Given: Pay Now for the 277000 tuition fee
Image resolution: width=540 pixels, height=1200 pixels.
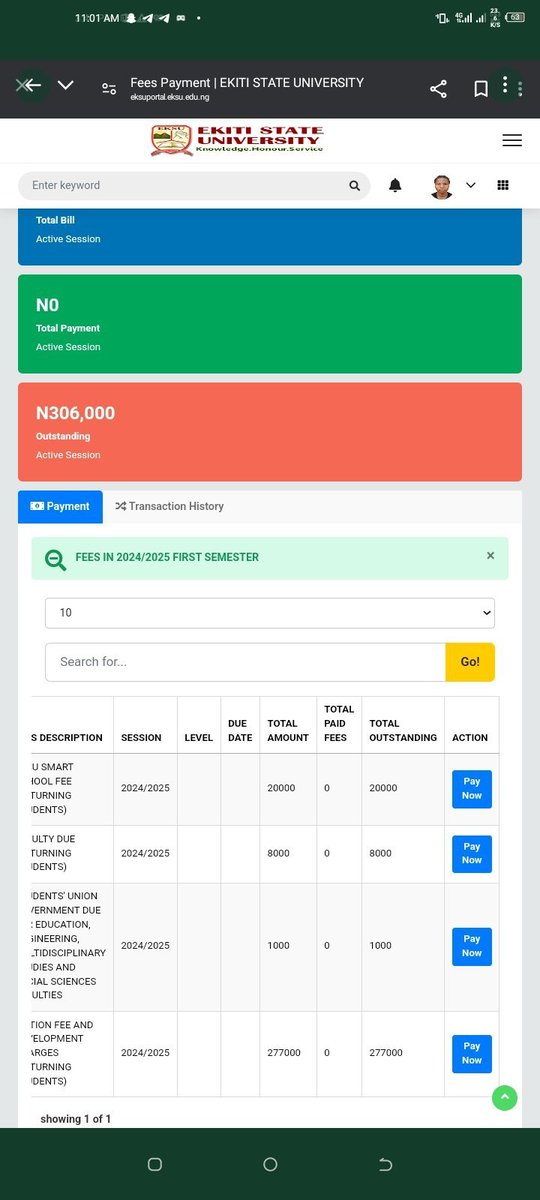Looking at the screenshot, I should (472, 1054).
